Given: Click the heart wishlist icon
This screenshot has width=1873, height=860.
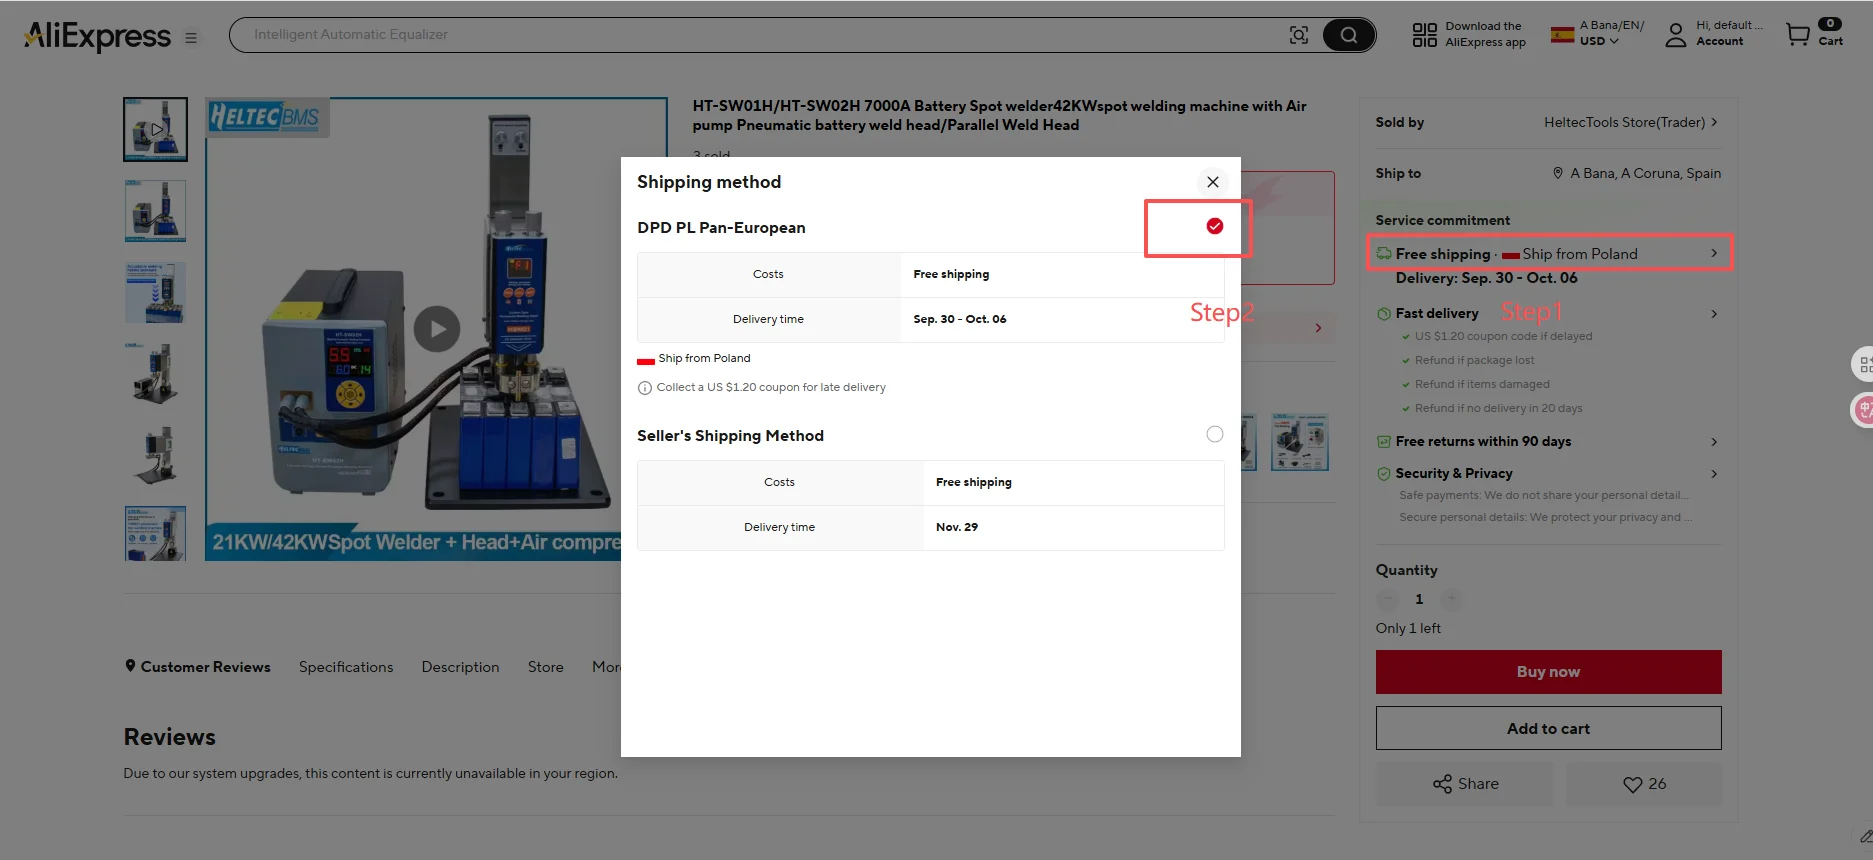Looking at the screenshot, I should point(1632,785).
